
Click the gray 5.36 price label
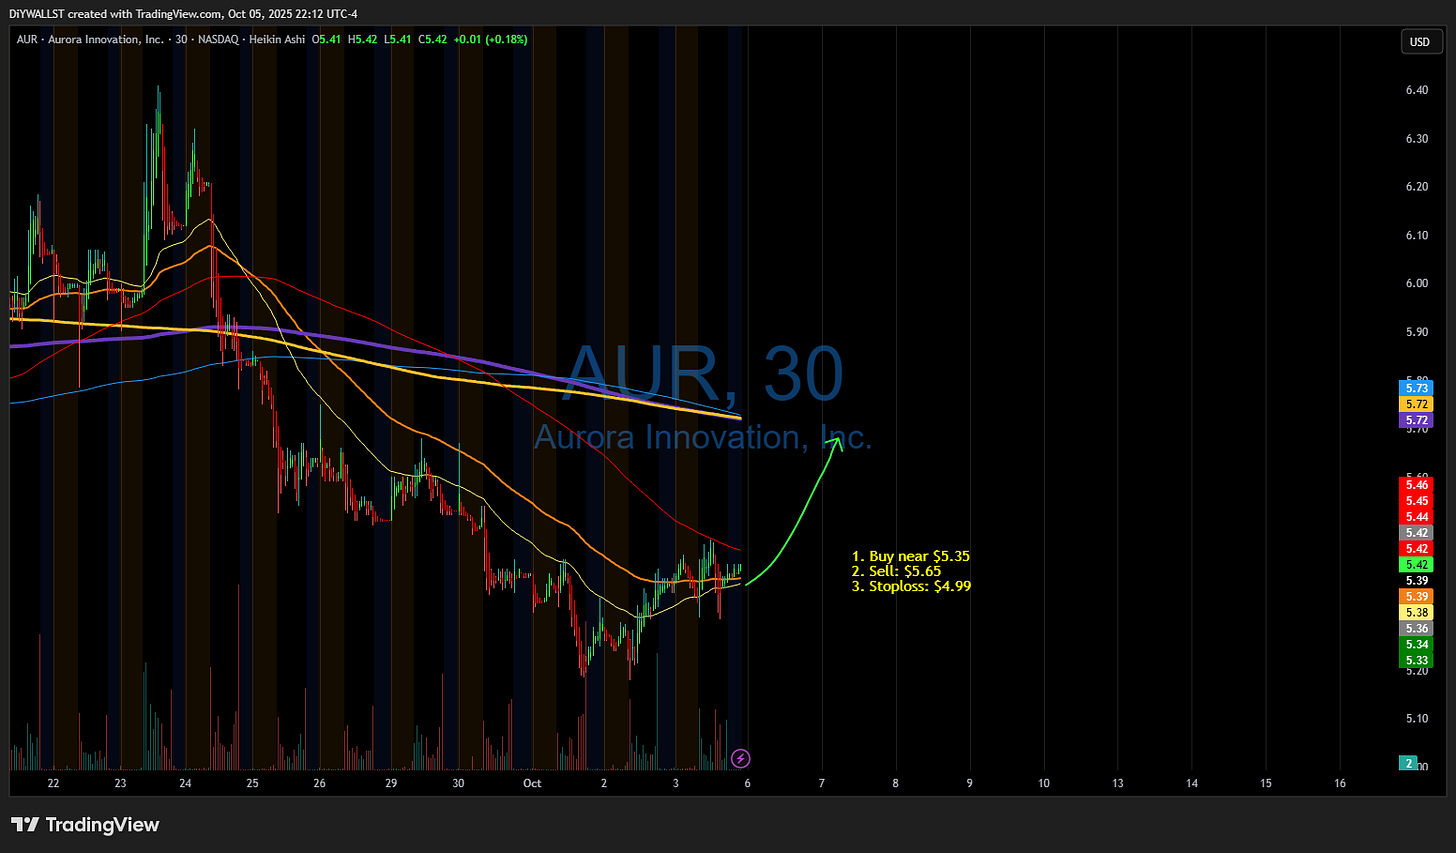pyautogui.click(x=1416, y=628)
